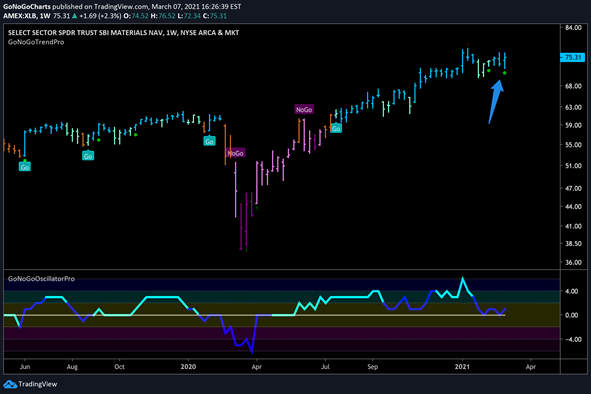The width and height of the screenshot is (591, 394).
Task: Click the 47.00 price axis label
Action: click(x=573, y=188)
